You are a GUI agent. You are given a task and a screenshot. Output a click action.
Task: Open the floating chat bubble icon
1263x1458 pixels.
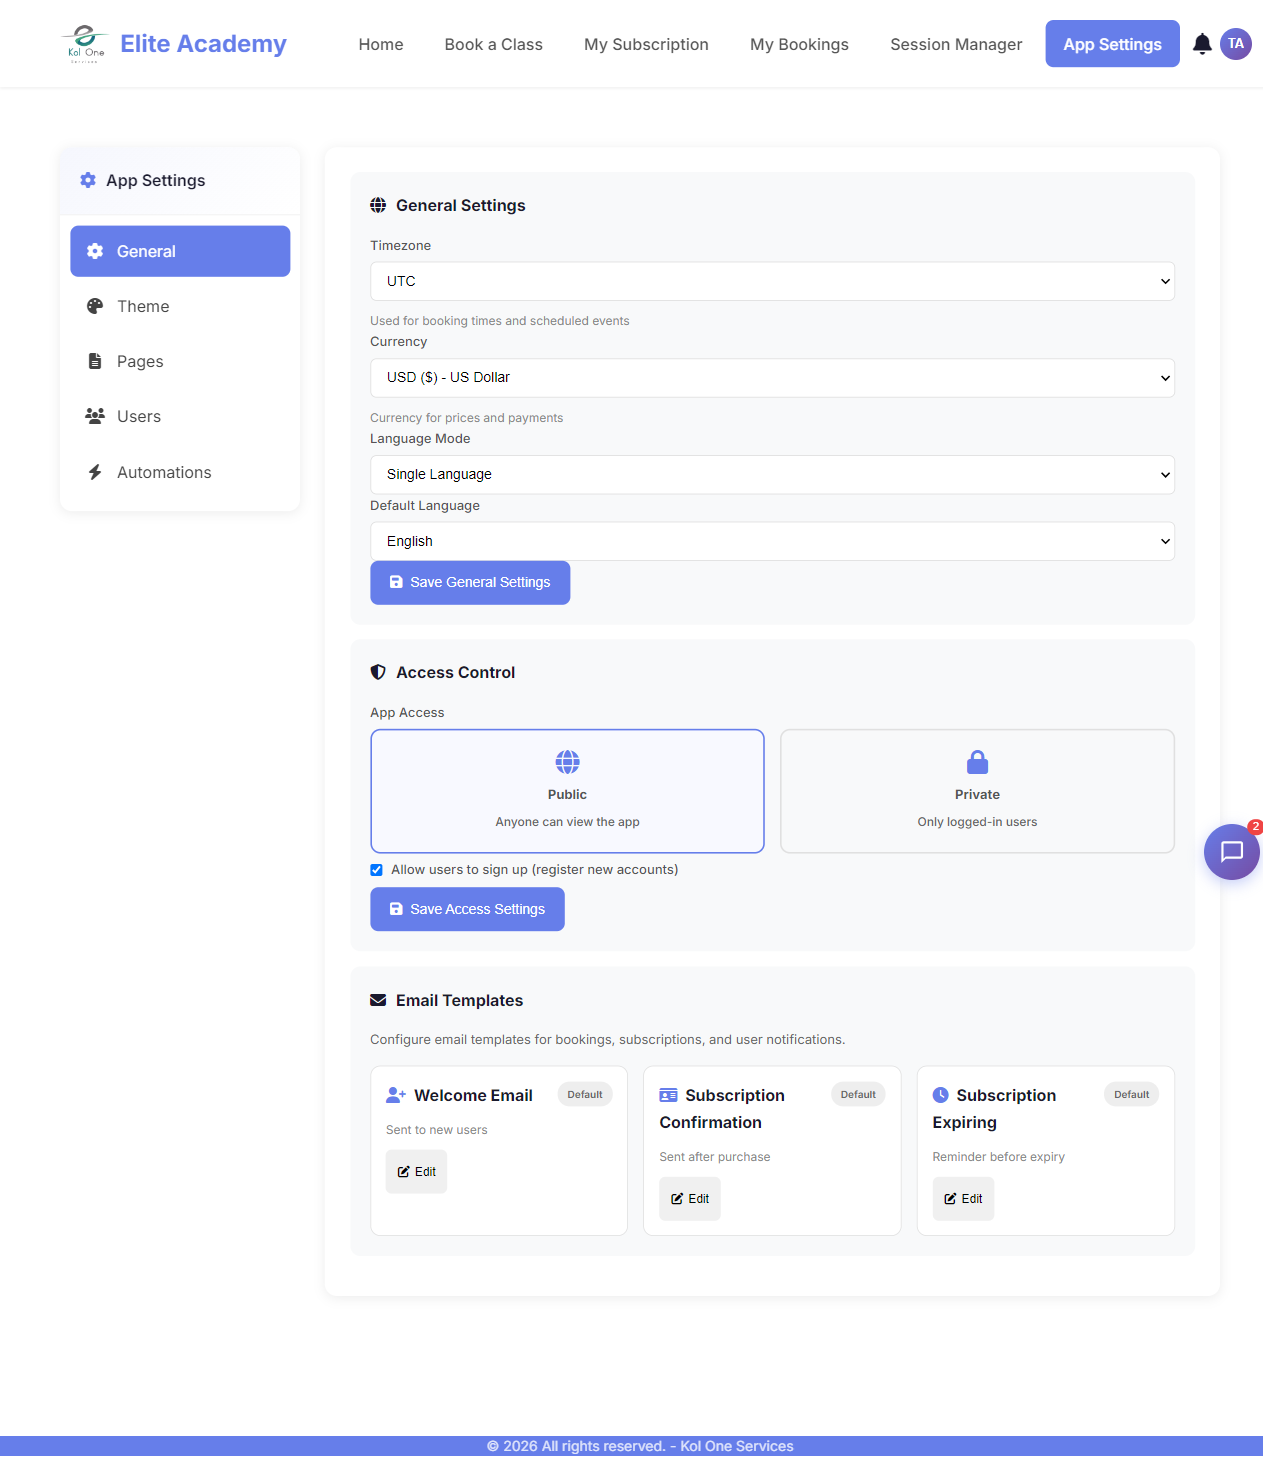click(x=1231, y=852)
